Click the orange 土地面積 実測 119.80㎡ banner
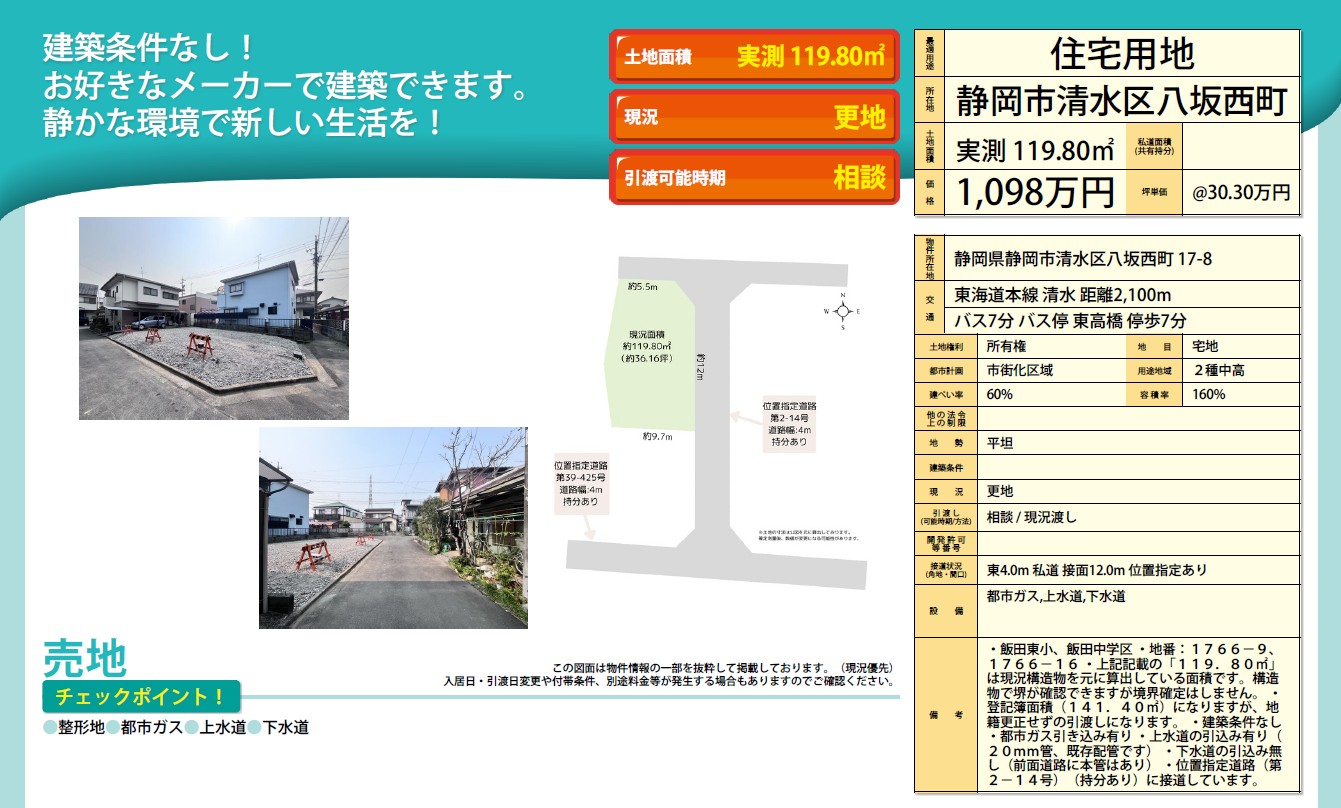Viewport: 1341px width, 808px height. (755, 57)
